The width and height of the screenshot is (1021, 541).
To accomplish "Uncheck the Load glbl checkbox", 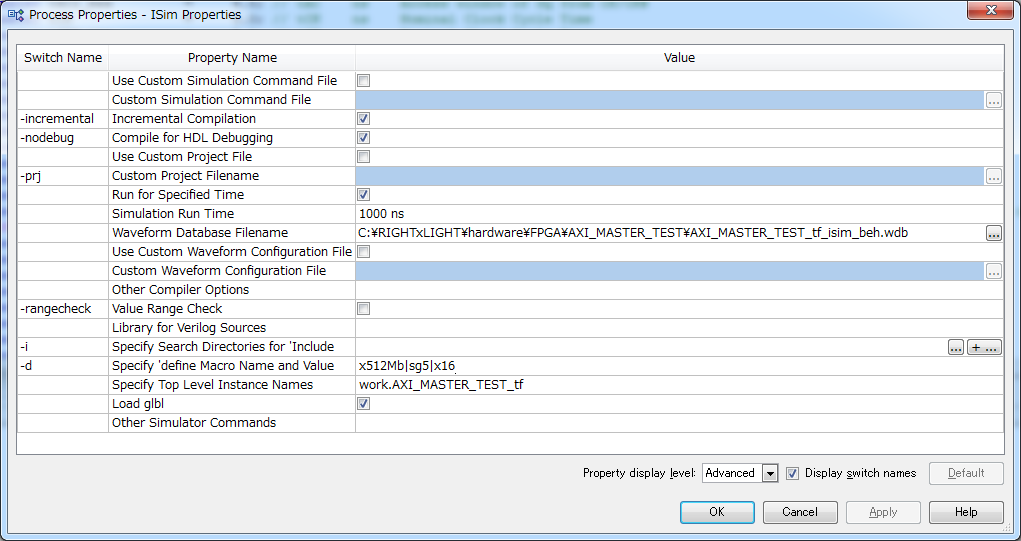I will pos(364,404).
